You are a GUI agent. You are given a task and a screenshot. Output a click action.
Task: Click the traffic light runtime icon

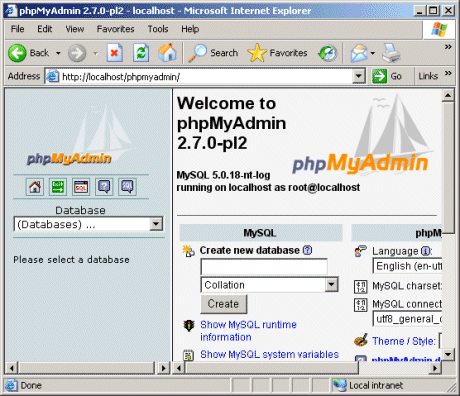tap(189, 325)
